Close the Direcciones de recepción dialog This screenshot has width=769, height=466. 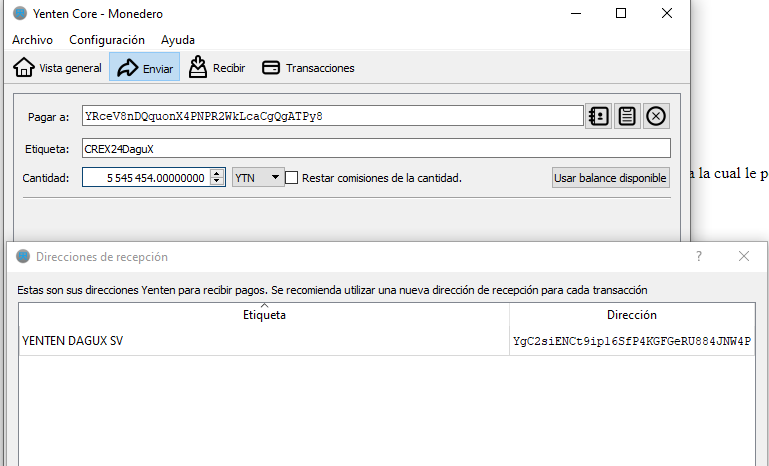point(744,256)
